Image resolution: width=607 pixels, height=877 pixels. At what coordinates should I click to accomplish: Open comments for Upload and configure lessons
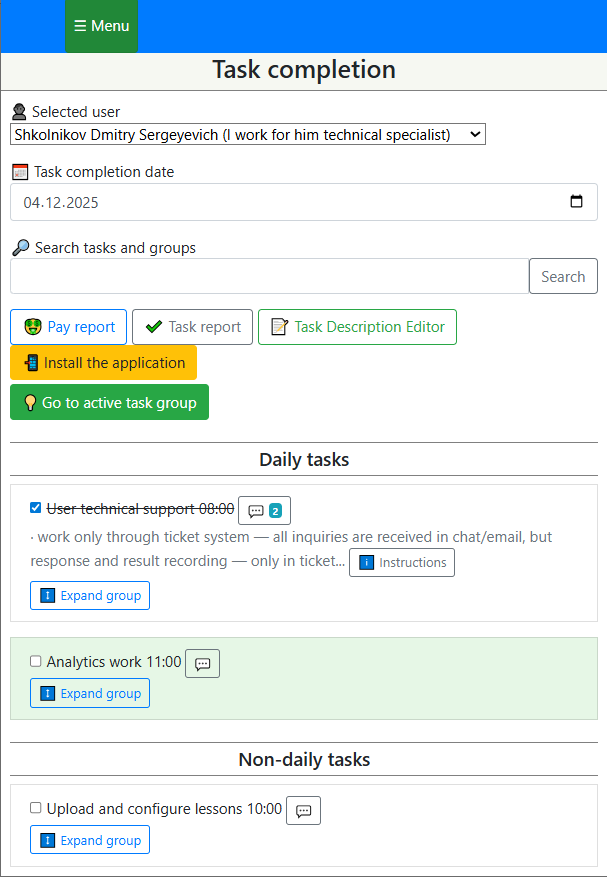303,810
